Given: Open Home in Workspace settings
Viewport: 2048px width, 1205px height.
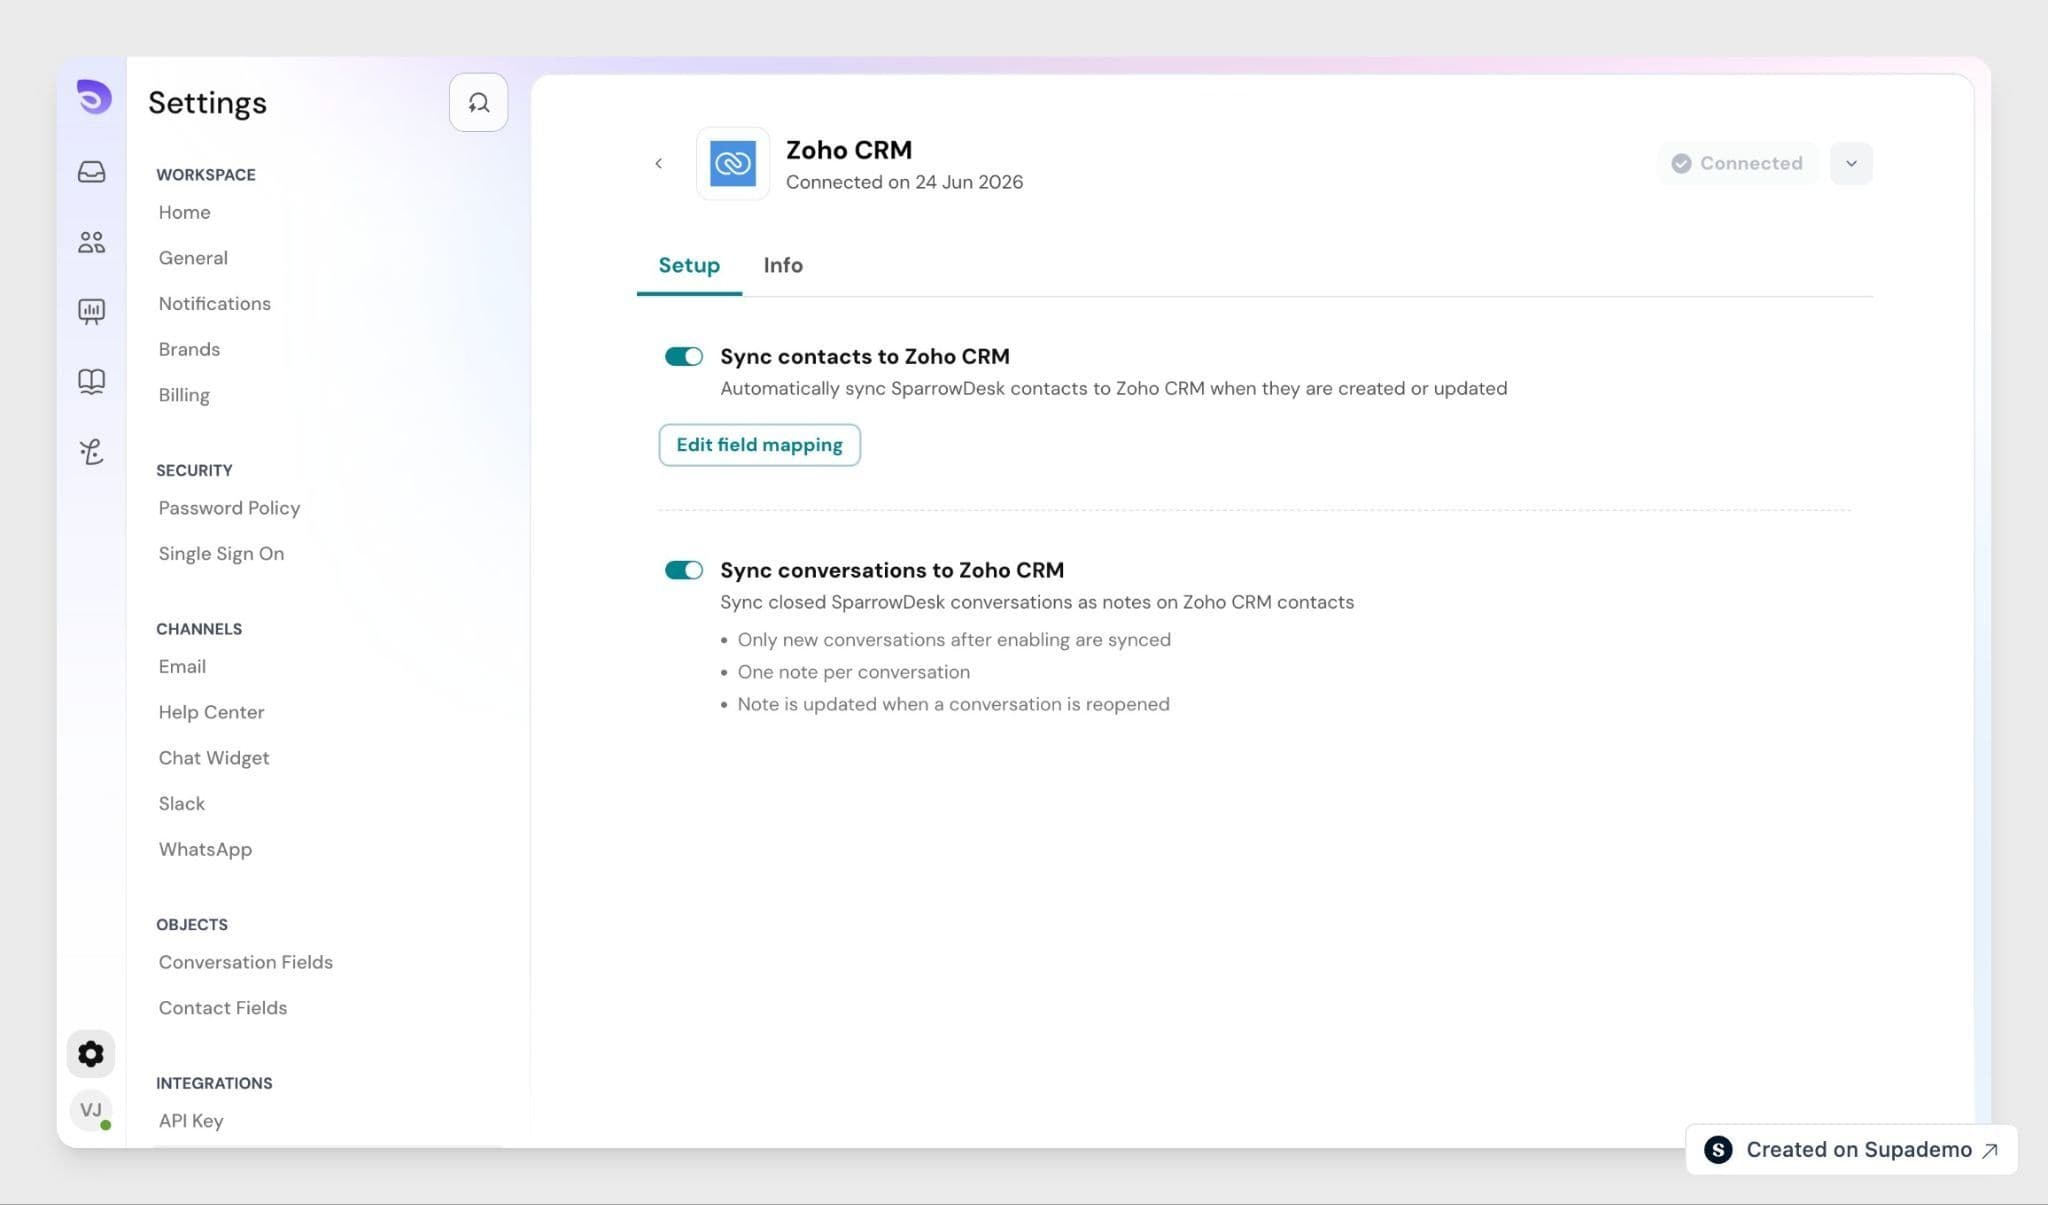Looking at the screenshot, I should [184, 212].
